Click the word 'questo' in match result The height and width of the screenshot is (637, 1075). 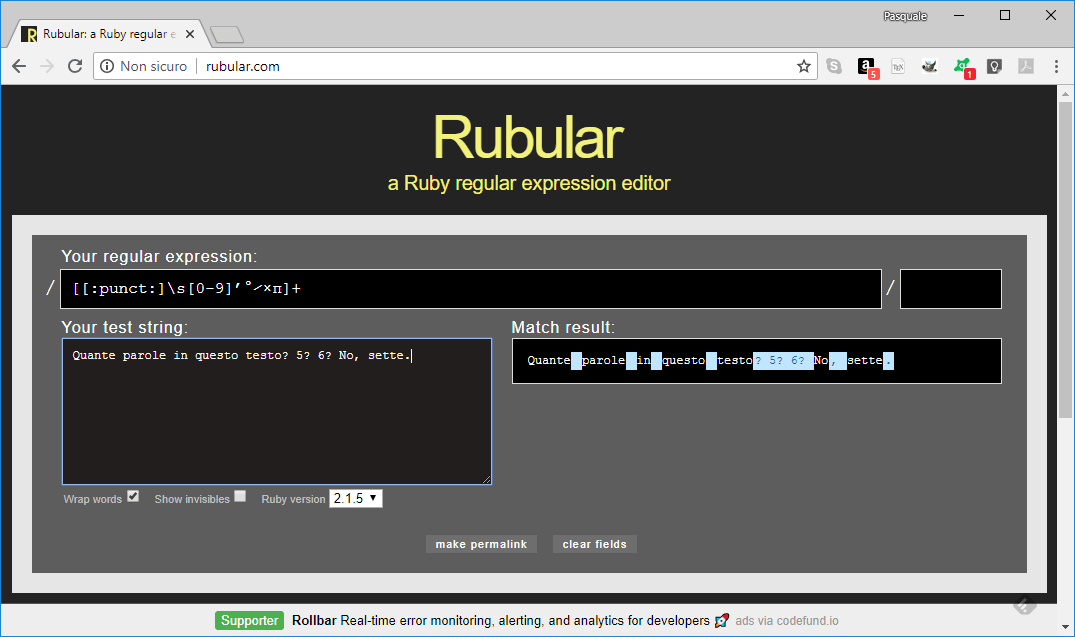point(684,360)
